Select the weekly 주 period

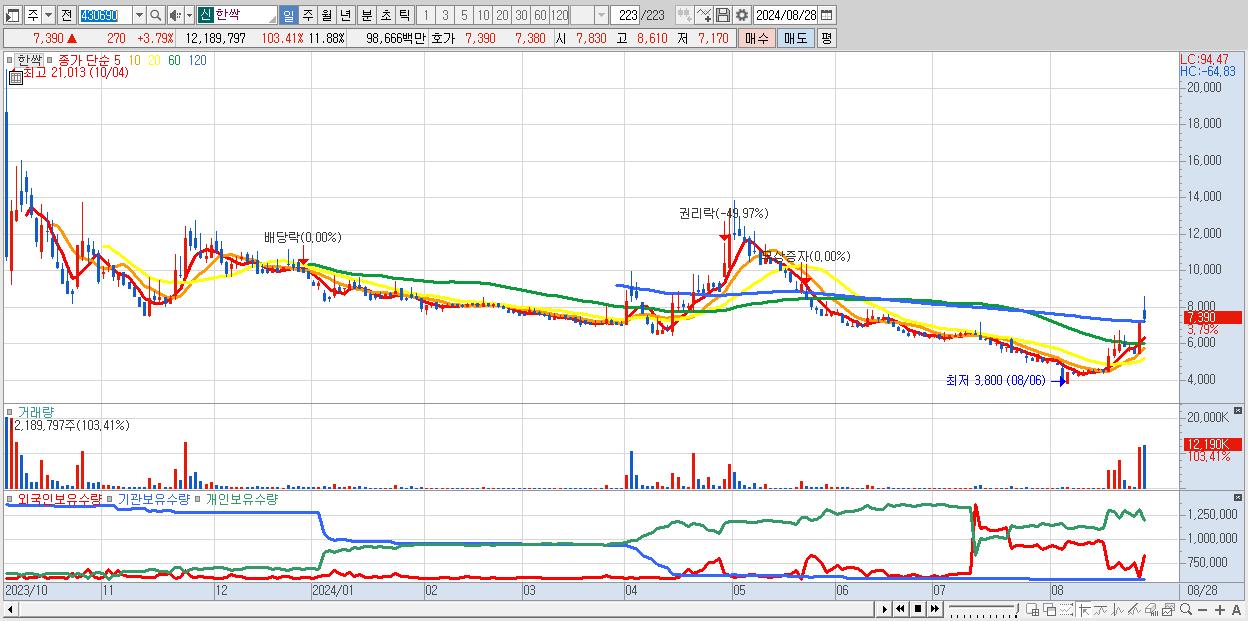[307, 15]
